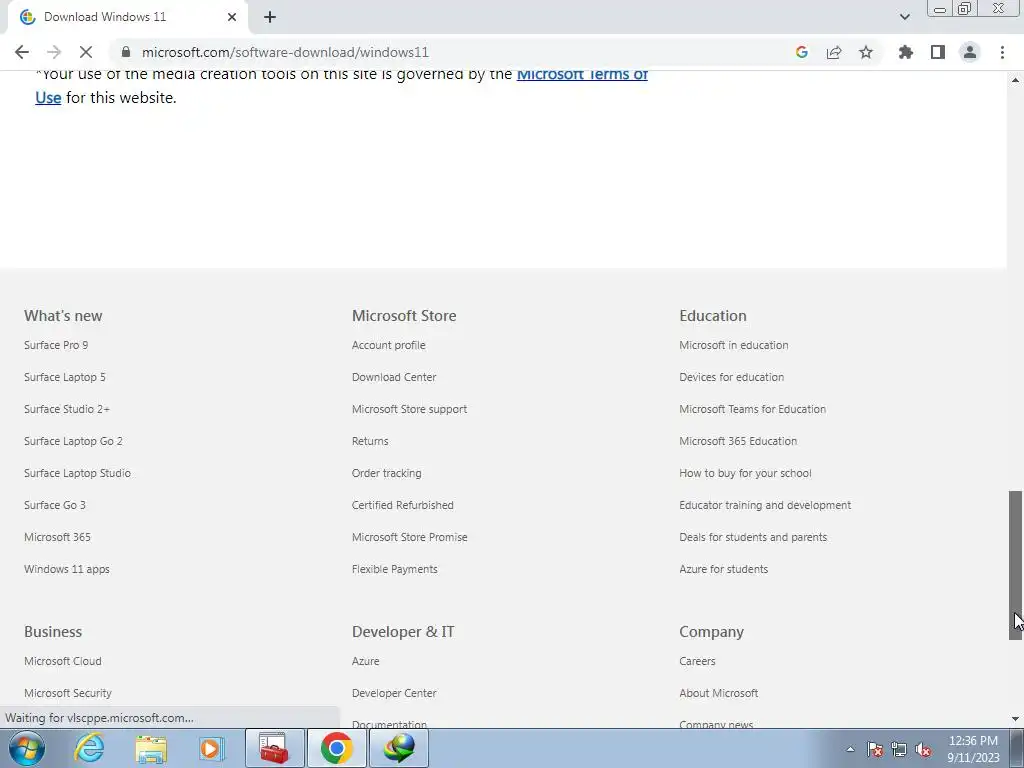Open Devices for education link
The image size is (1024, 768).
(731, 377)
